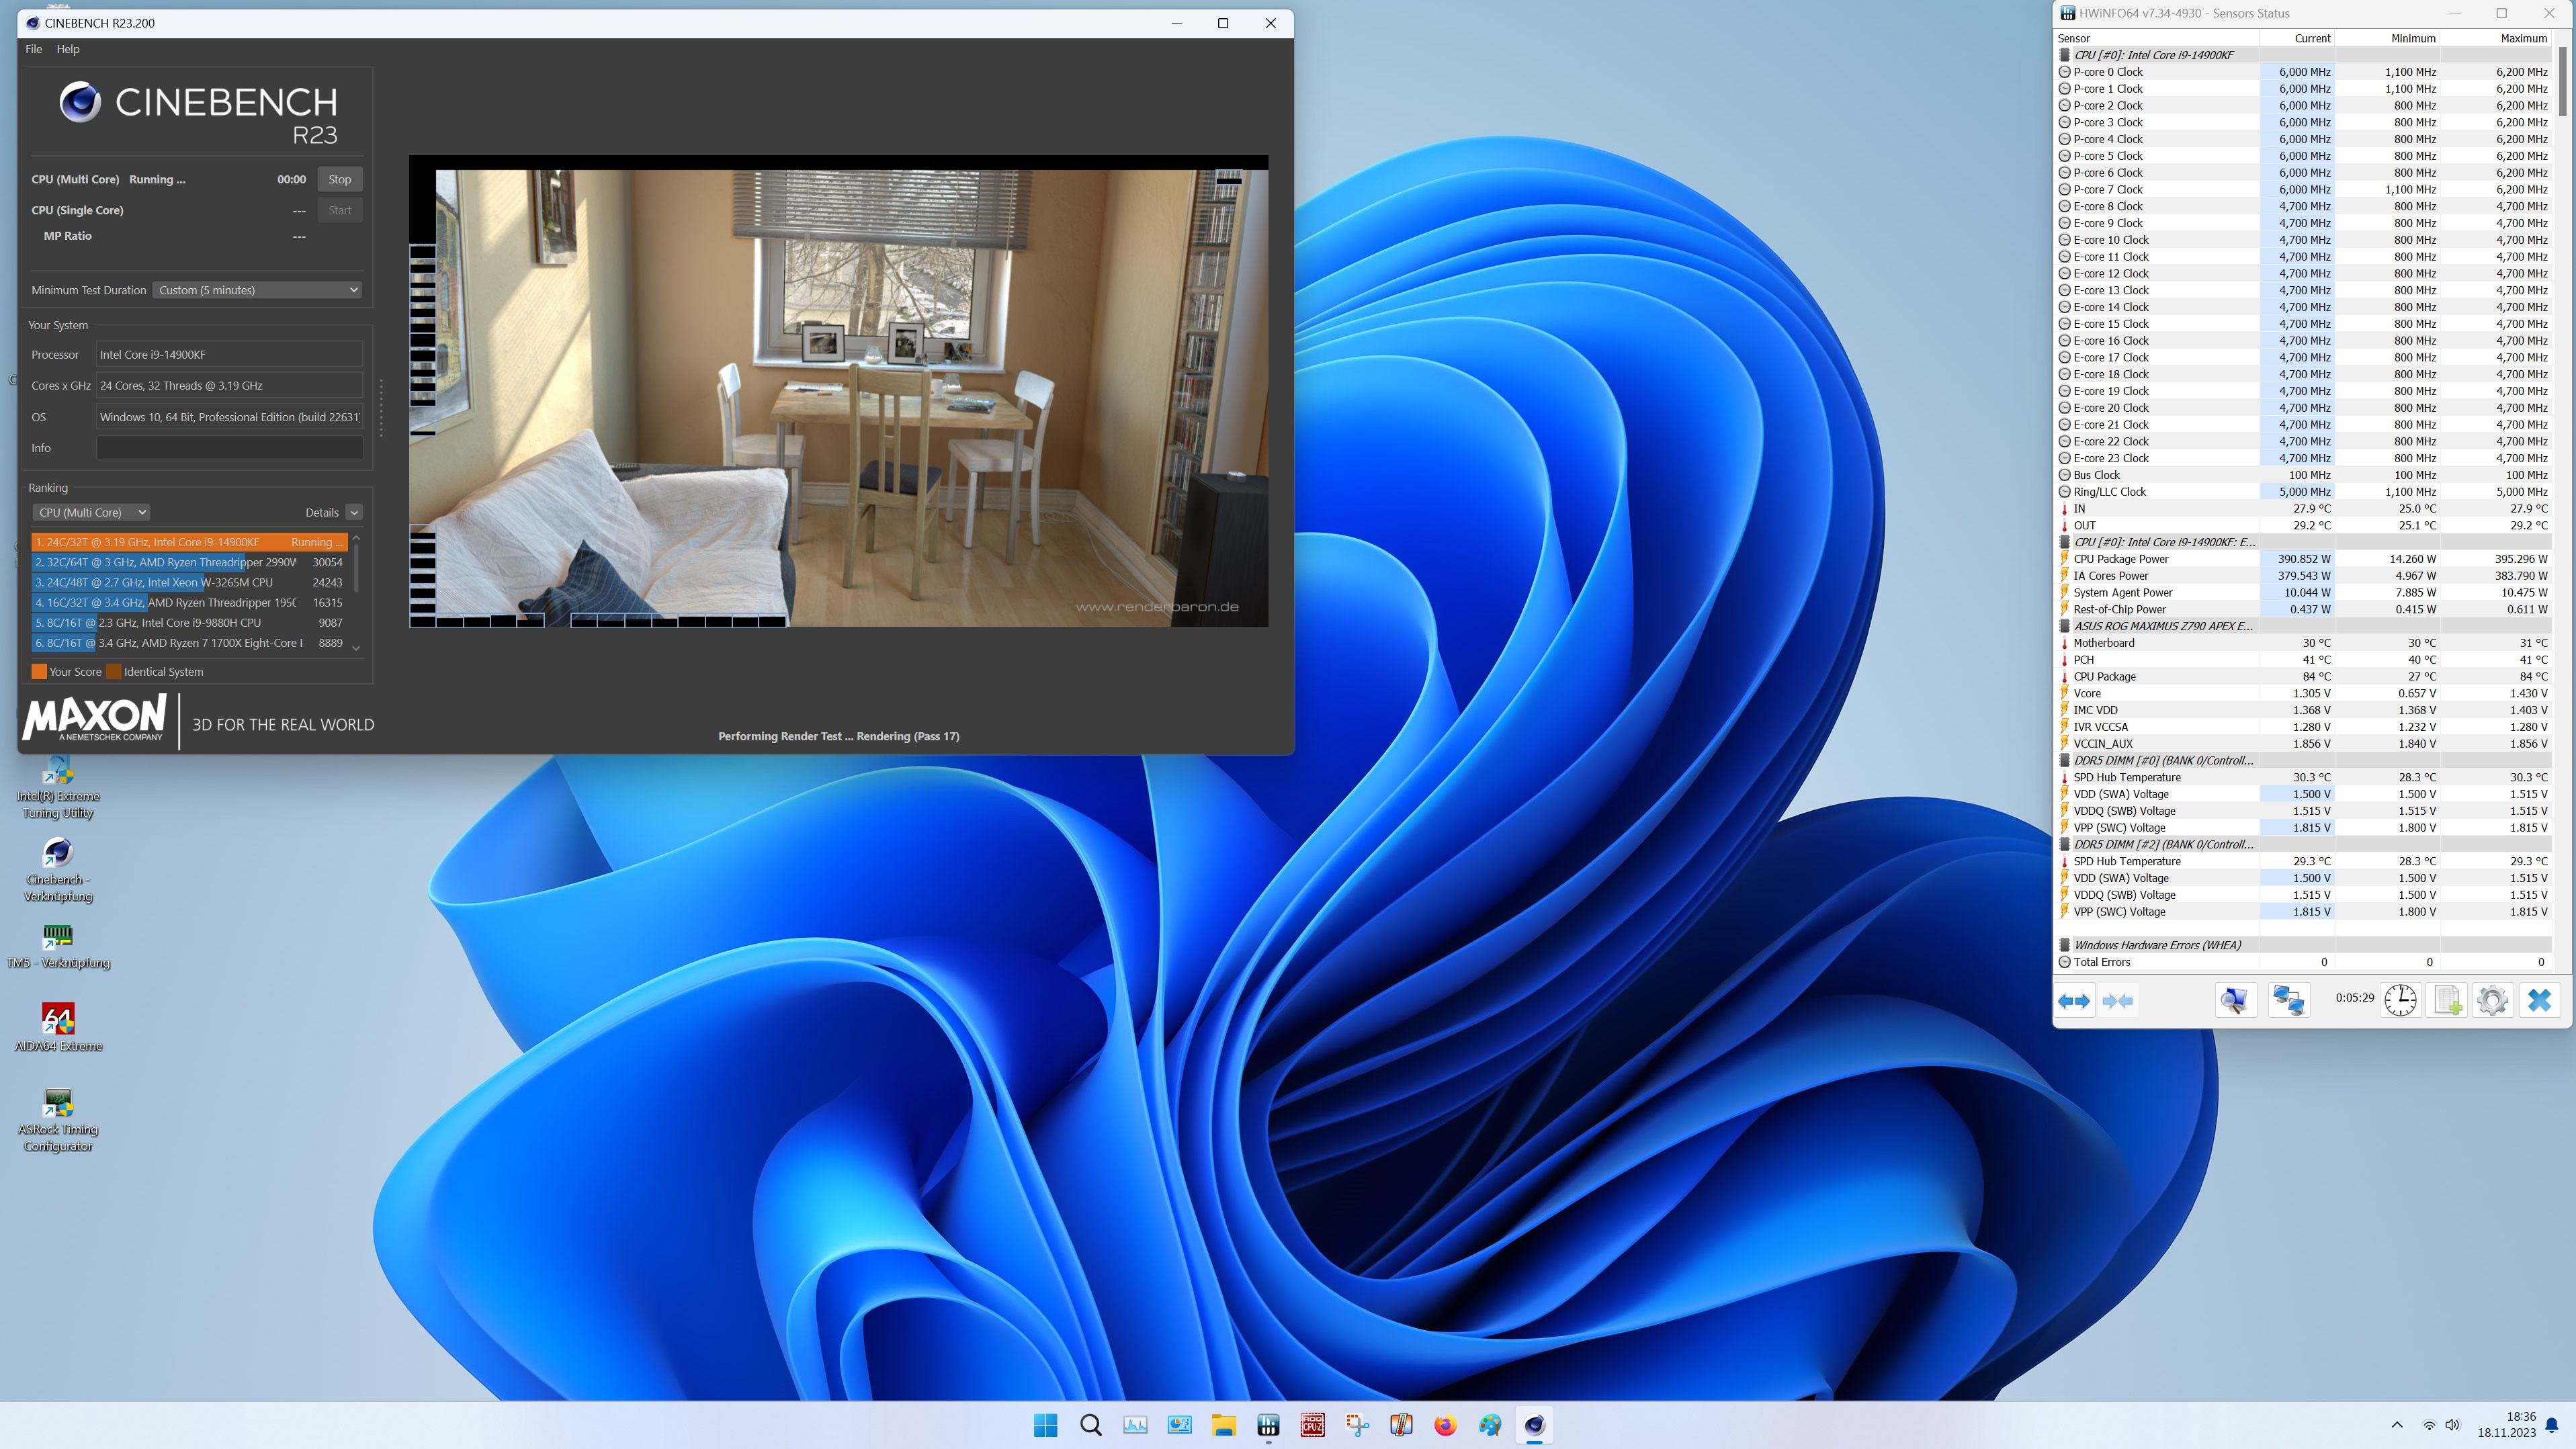This screenshot has height=1449, width=2576.
Task: Open notification bell in taskbar
Action: click(2551, 1425)
